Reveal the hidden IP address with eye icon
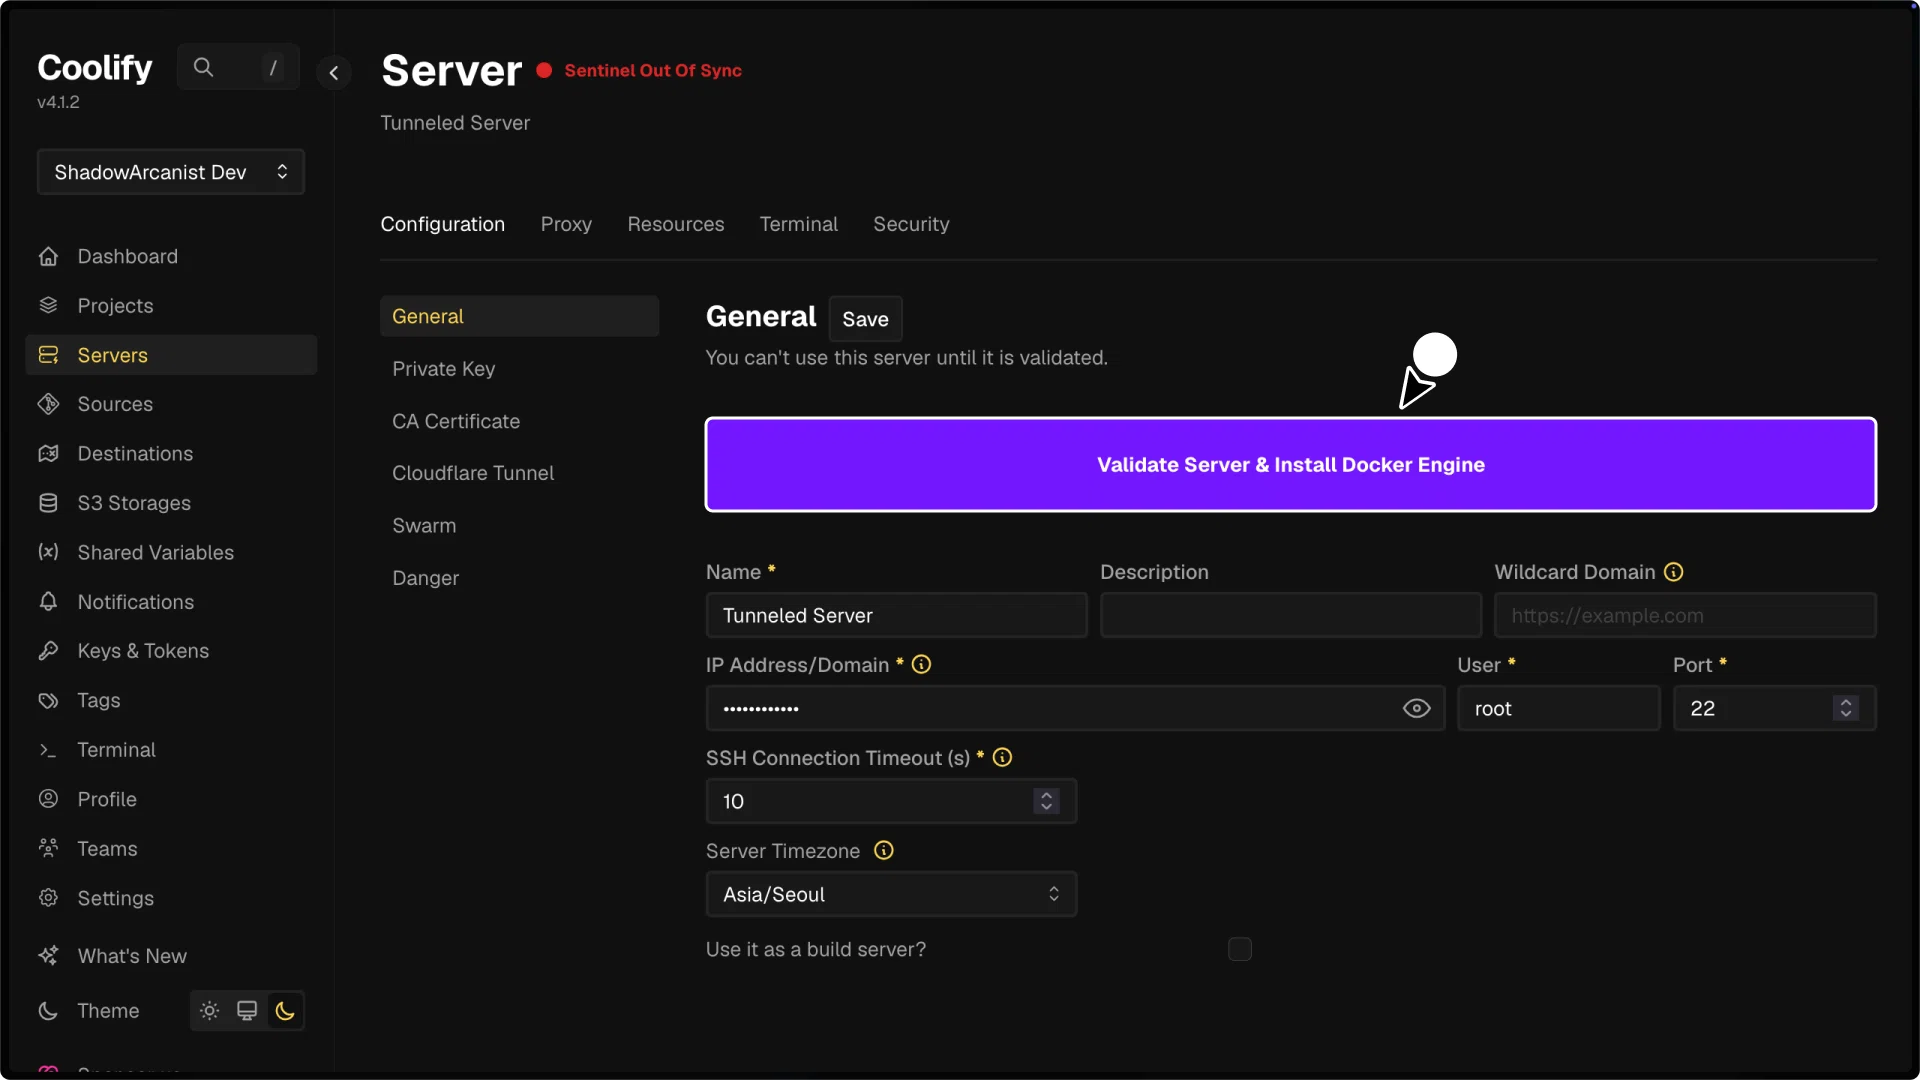Screen dimensions: 1920x1080 [1416, 708]
